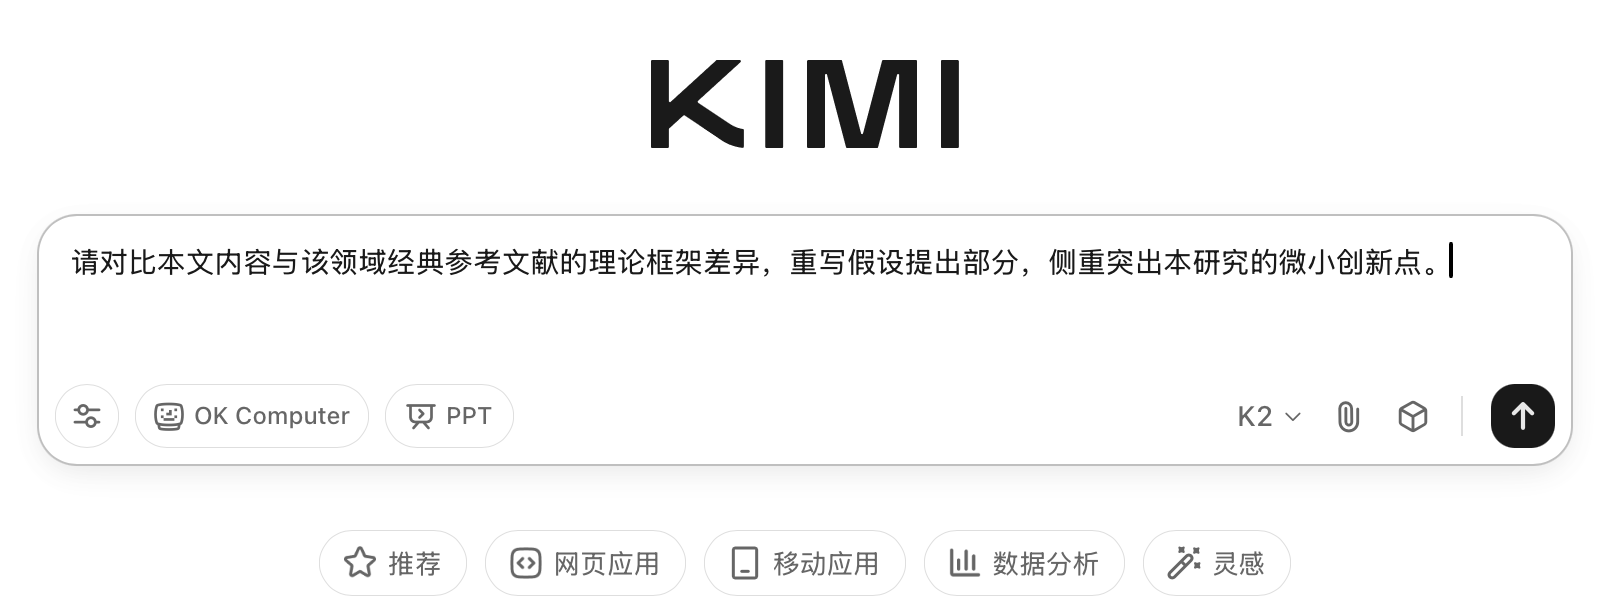Screen dimensions: 1614x602
Task: Toggle the OK Computer mode chip
Action: click(252, 416)
